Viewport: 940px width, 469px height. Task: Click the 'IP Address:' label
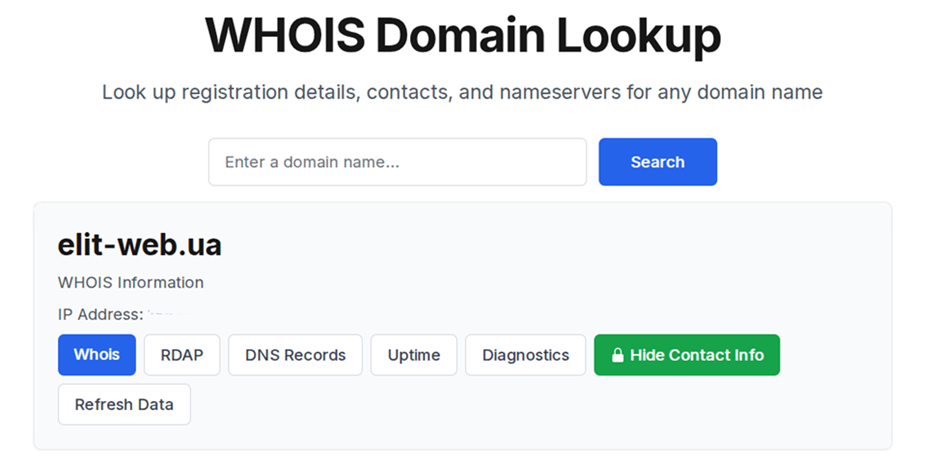(x=100, y=314)
